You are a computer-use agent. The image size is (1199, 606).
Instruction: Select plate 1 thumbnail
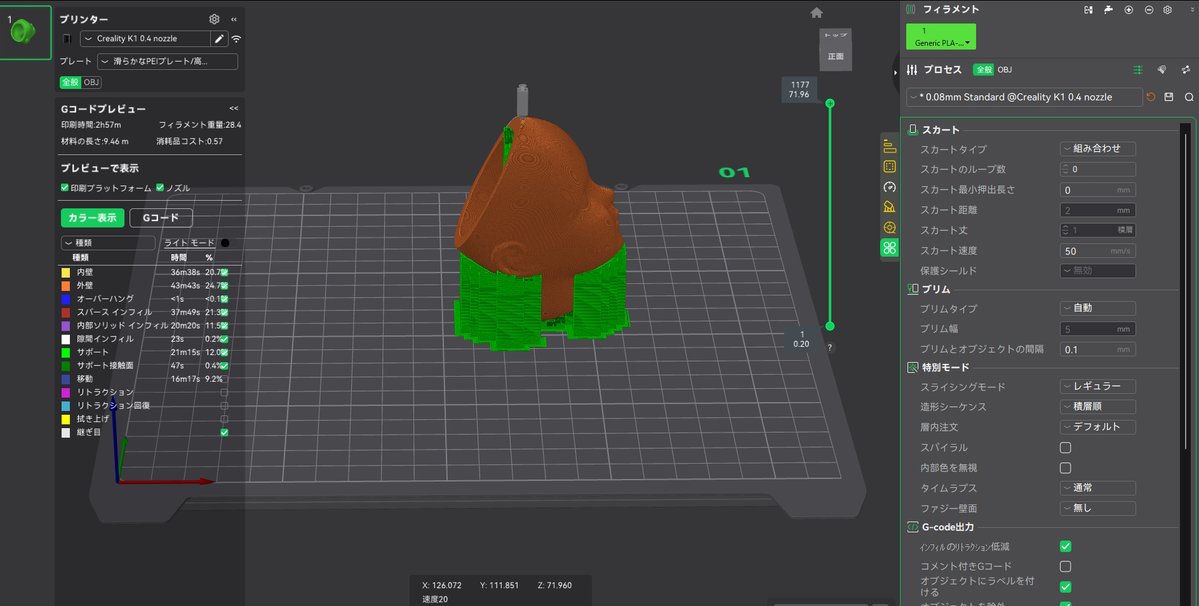(x=25, y=32)
